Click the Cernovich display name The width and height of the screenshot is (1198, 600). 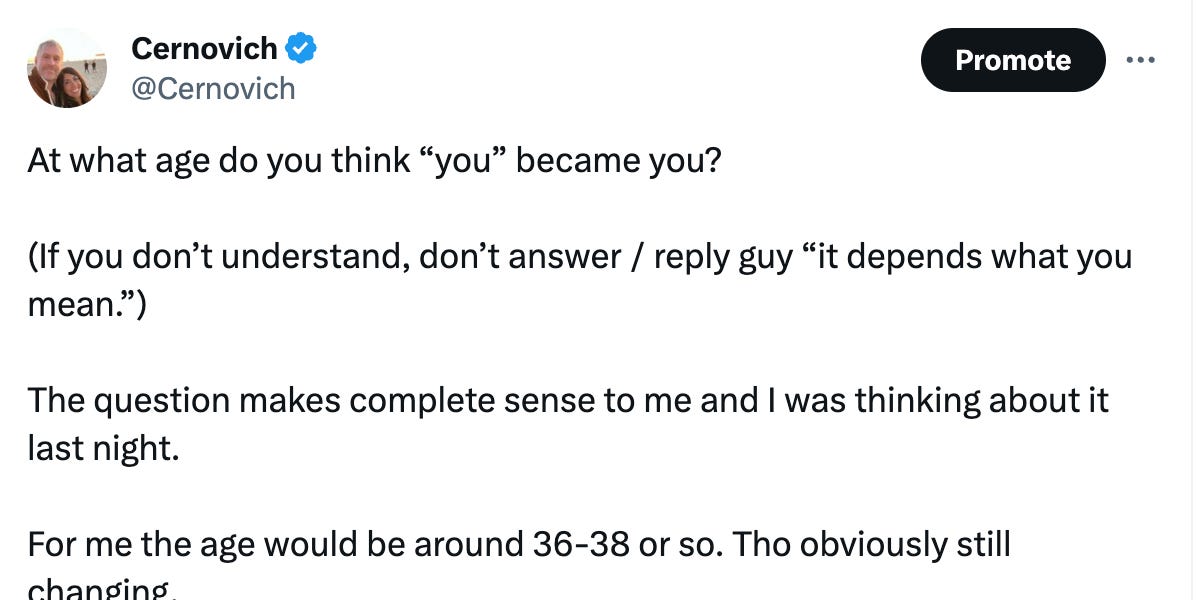coord(204,47)
